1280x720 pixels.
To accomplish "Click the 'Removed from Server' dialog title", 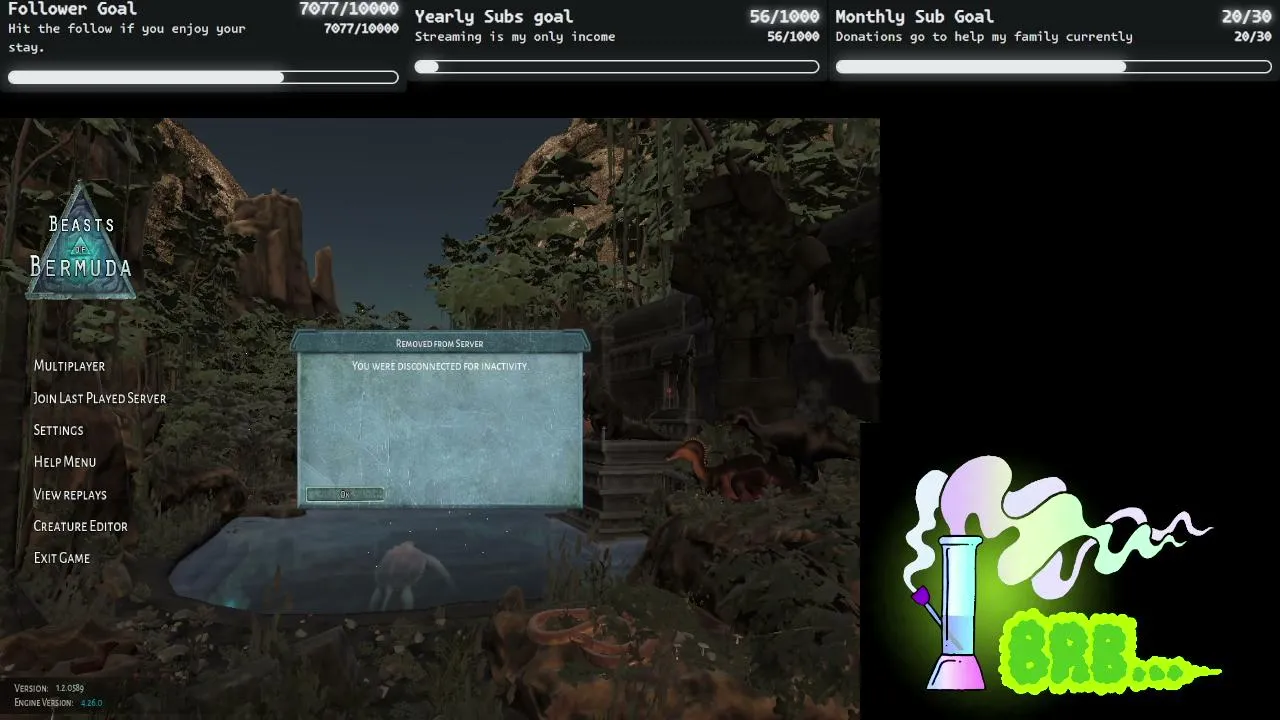I will coord(440,343).
